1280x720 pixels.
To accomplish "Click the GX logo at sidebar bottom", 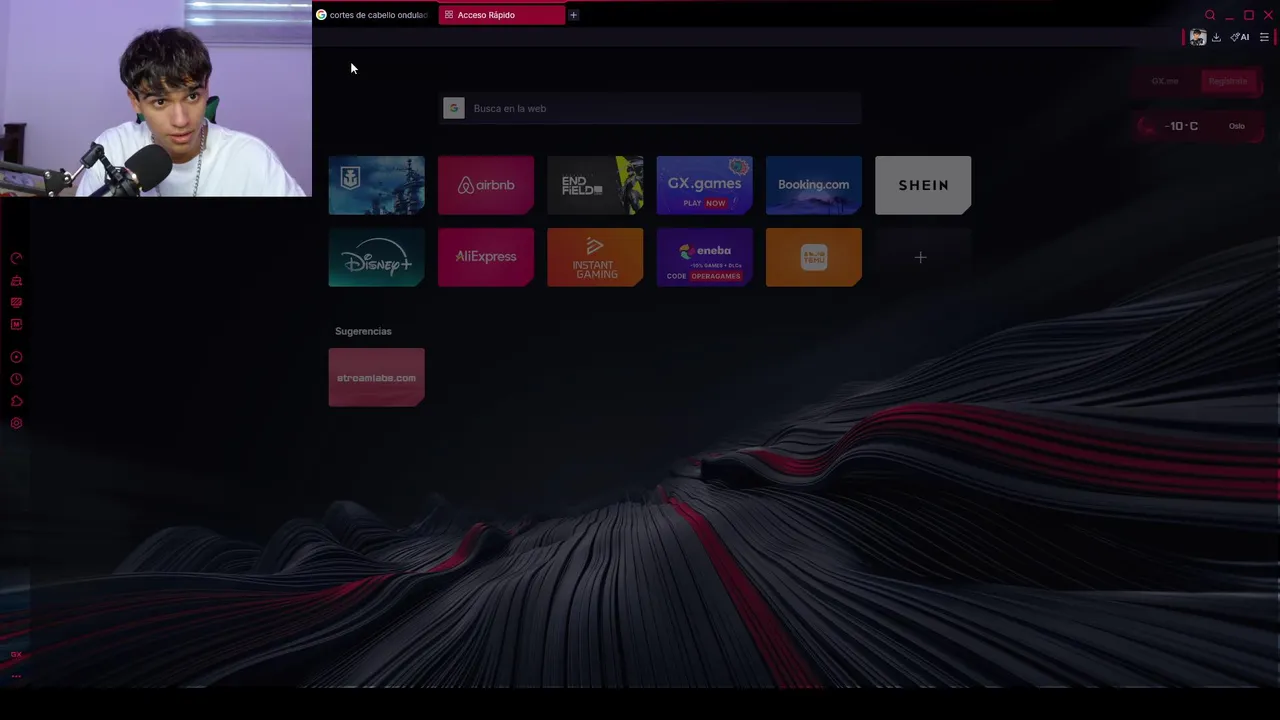I will (x=16, y=655).
